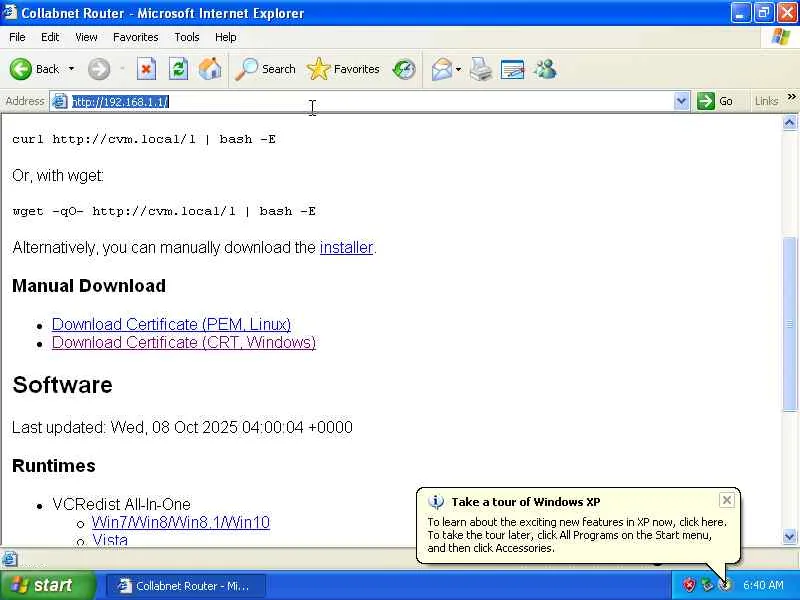Go back with the green Back arrow

tap(34, 69)
